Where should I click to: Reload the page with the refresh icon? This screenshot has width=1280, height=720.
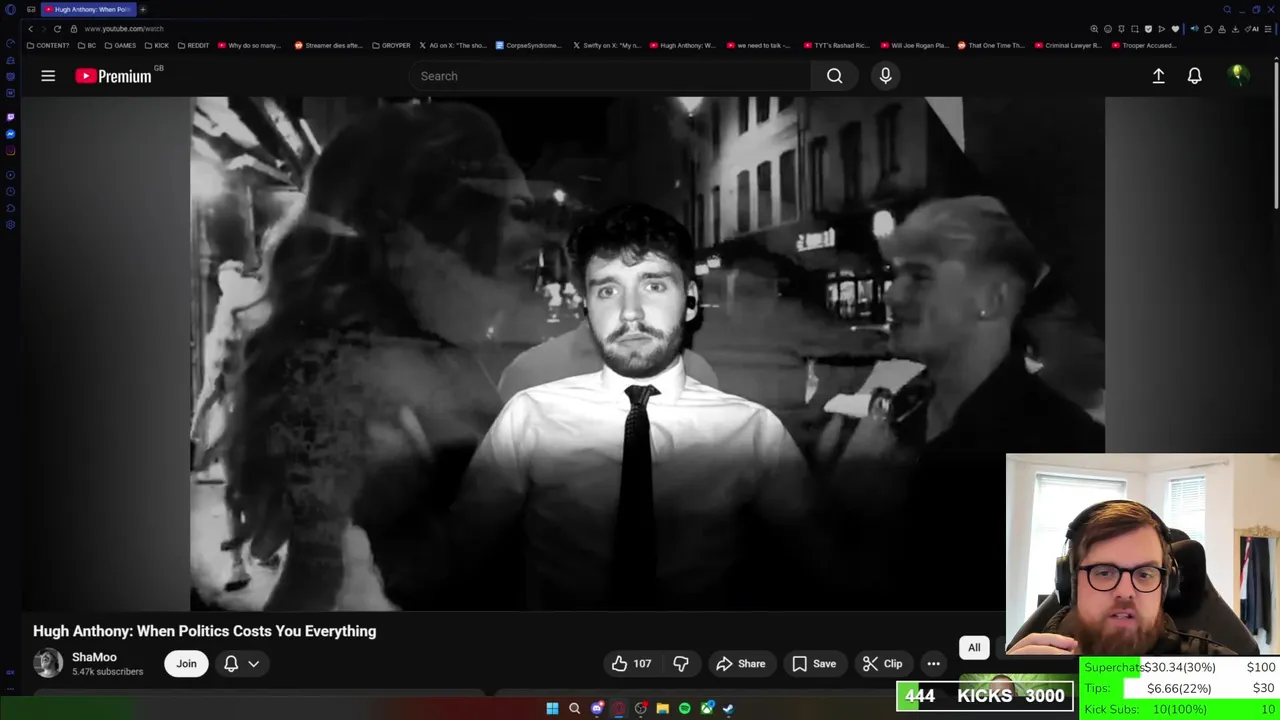click(x=57, y=29)
